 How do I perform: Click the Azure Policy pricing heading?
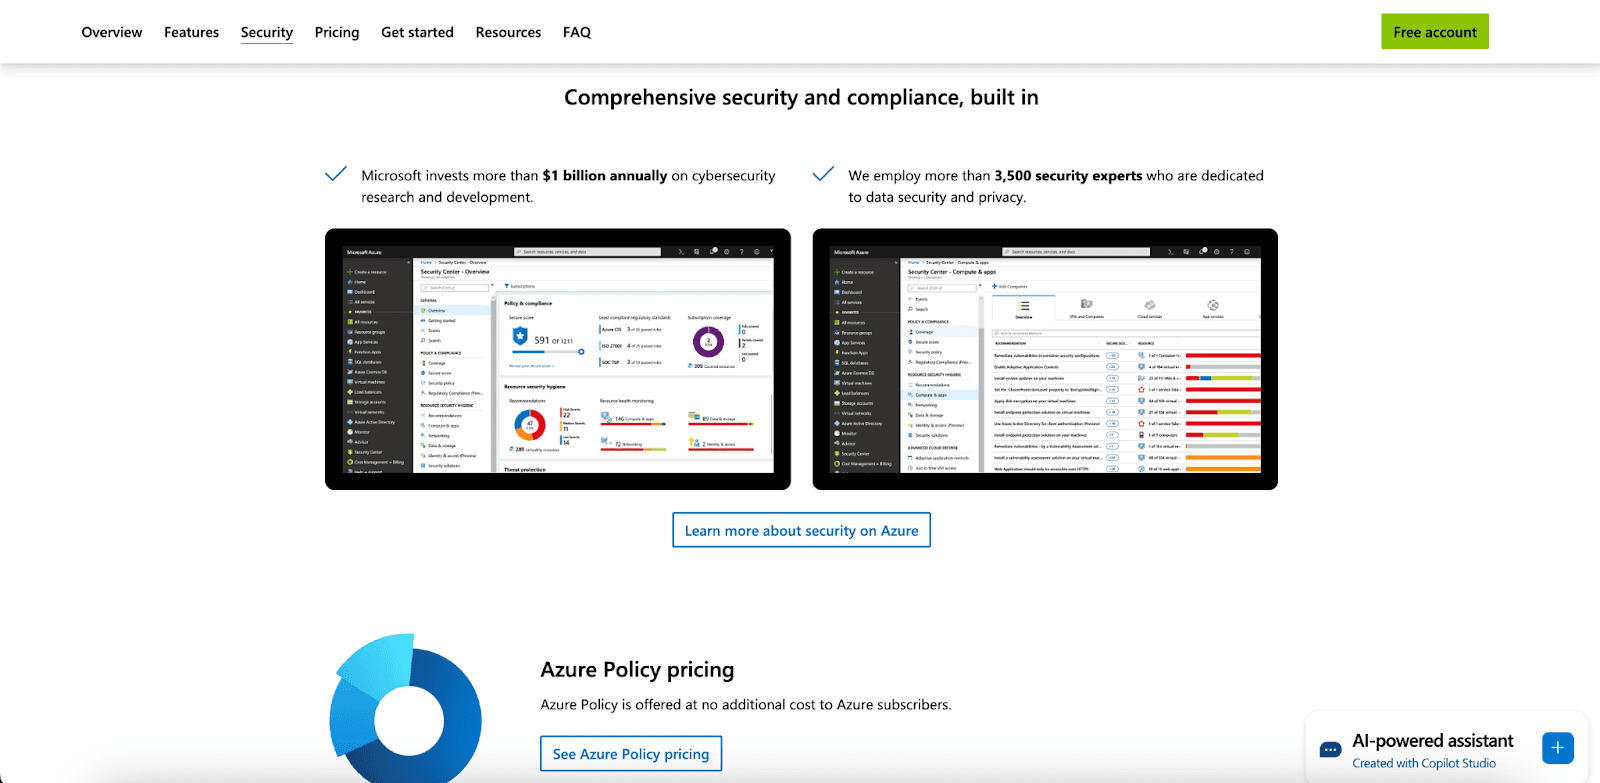click(x=637, y=669)
